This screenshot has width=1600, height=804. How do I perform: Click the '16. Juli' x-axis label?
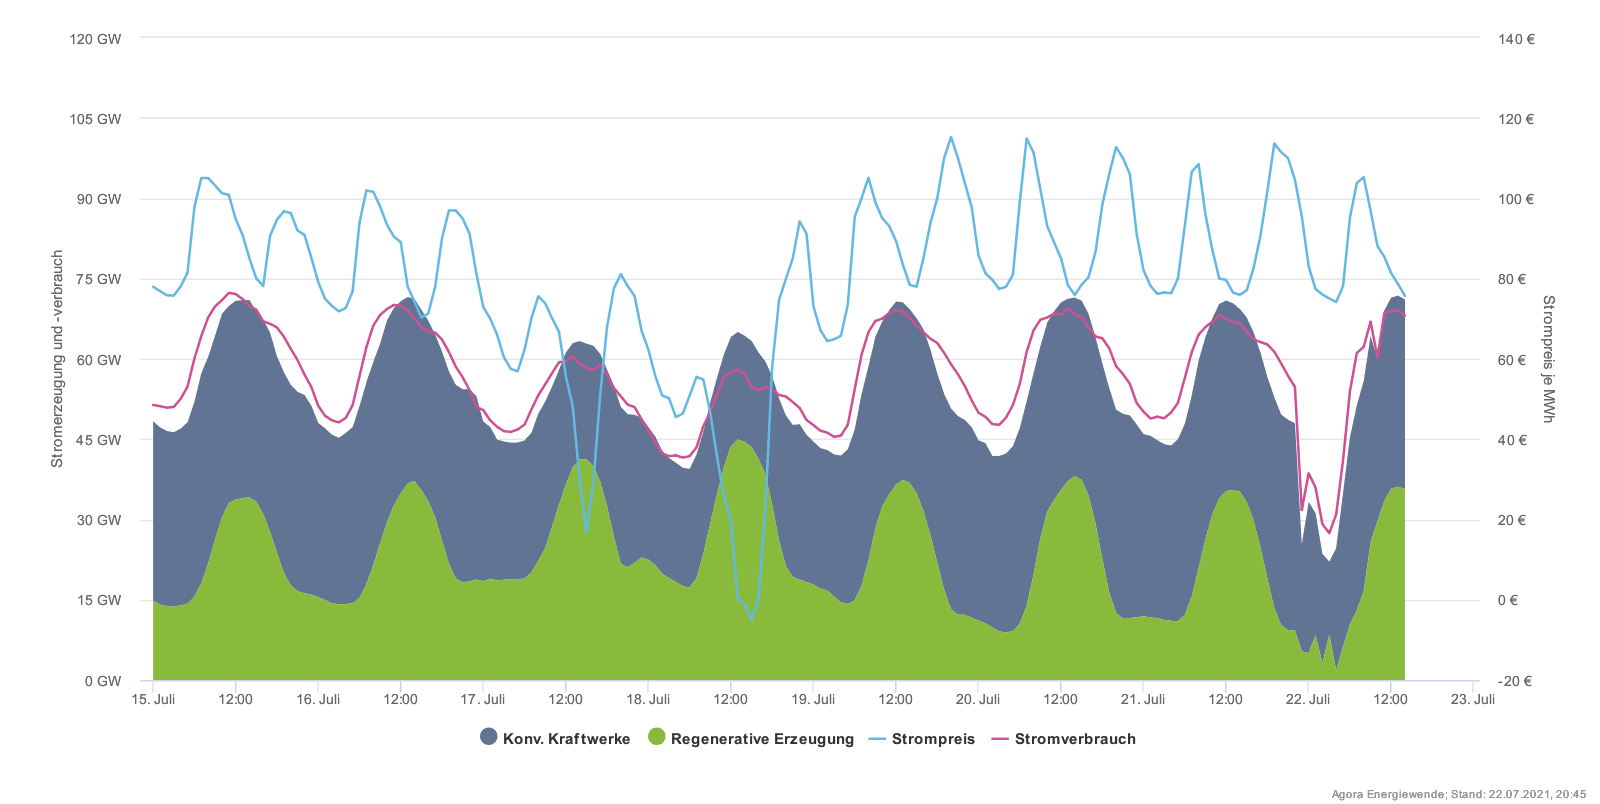318,699
